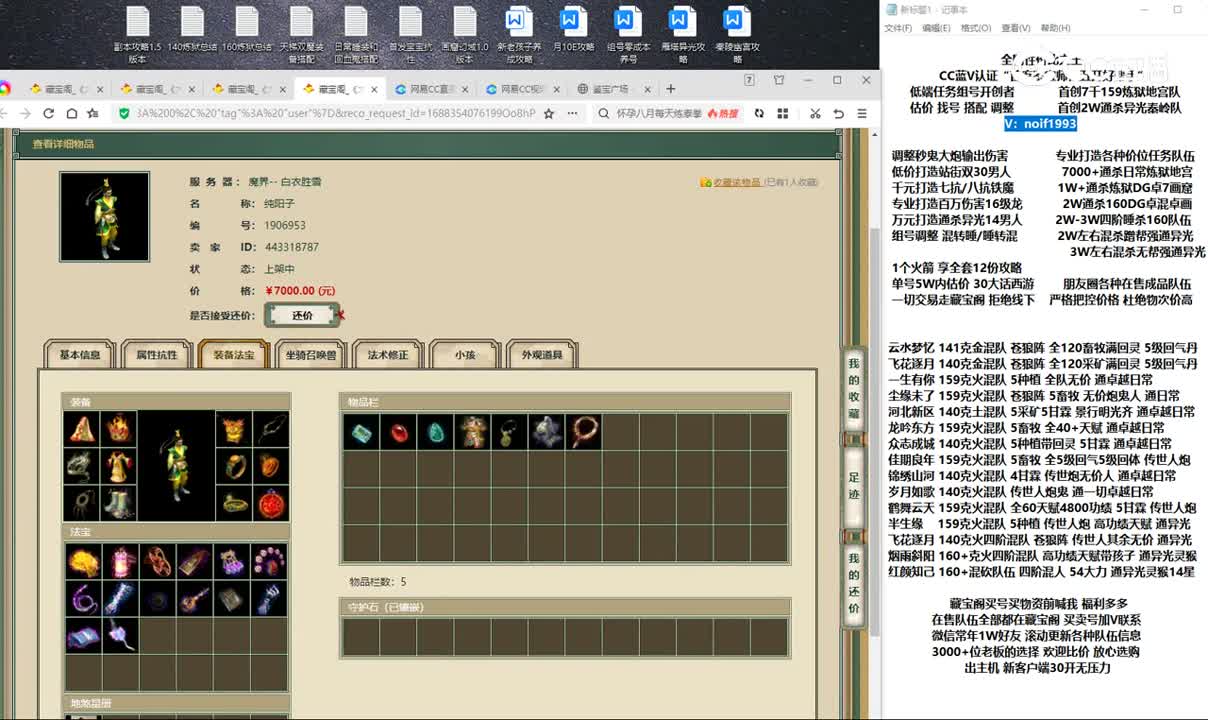
Task: Click the golden cloud talisman icon
Action: [82, 562]
